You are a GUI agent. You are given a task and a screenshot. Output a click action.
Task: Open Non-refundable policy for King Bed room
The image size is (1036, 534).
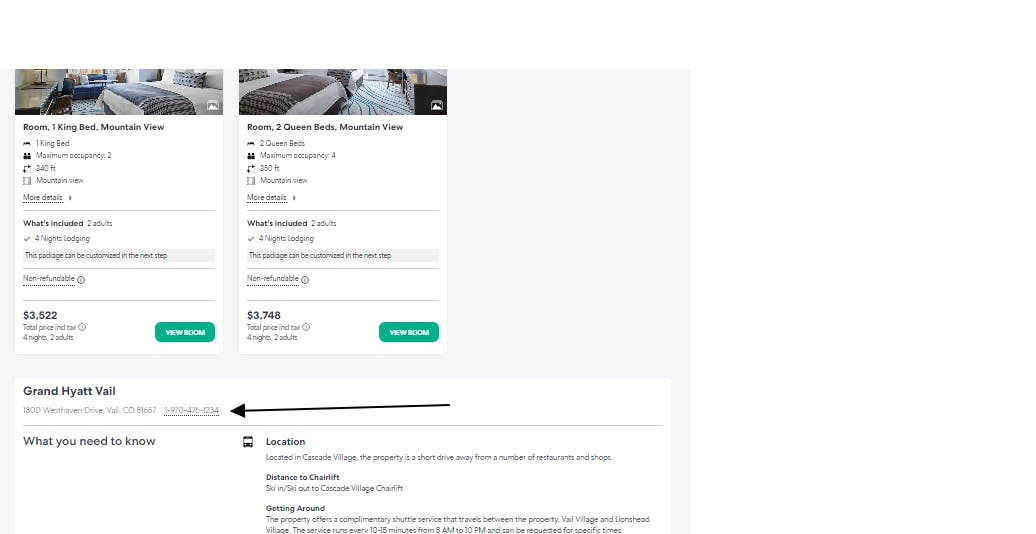coord(49,279)
